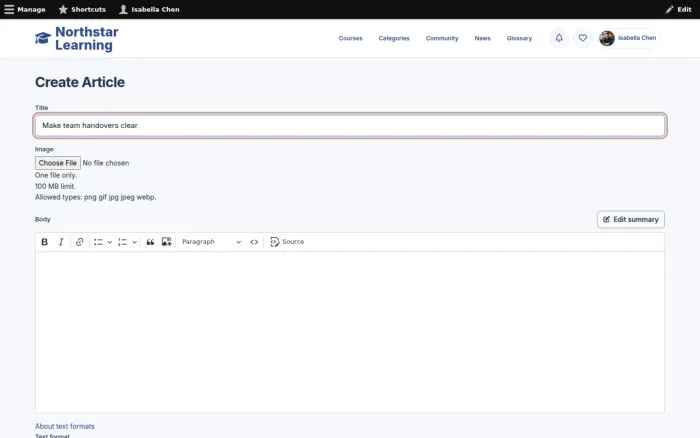Click the Choose File button
The image size is (700, 438).
[58, 163]
